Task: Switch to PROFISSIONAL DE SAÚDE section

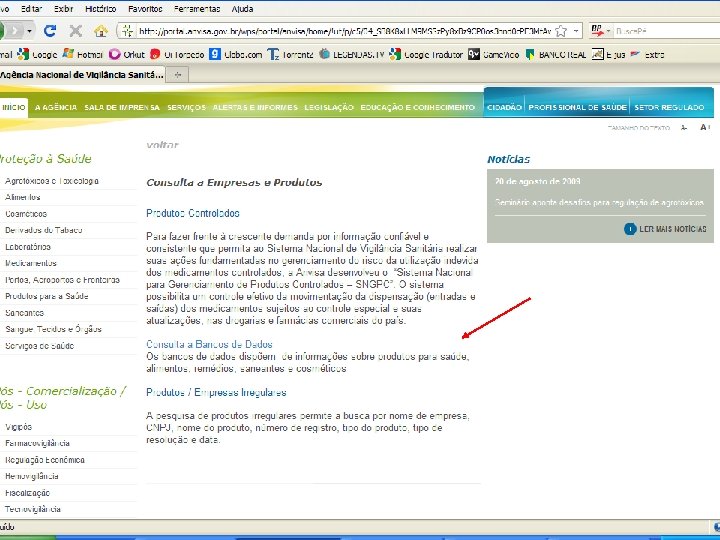Action: 577,107
